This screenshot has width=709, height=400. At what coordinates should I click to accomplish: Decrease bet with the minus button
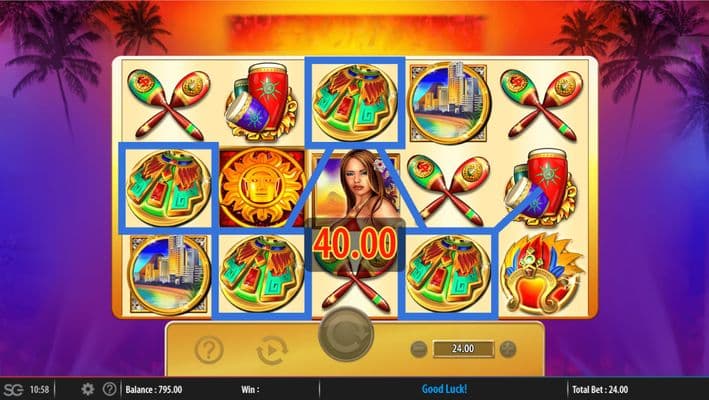pos(419,349)
